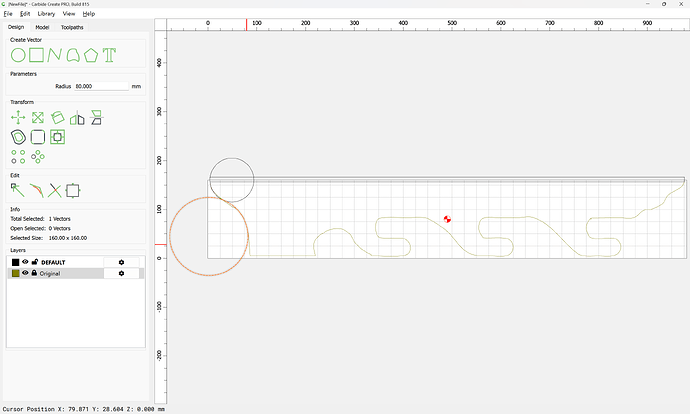The height and width of the screenshot is (414, 690).
Task: Open the View menu
Action: click(x=69, y=14)
